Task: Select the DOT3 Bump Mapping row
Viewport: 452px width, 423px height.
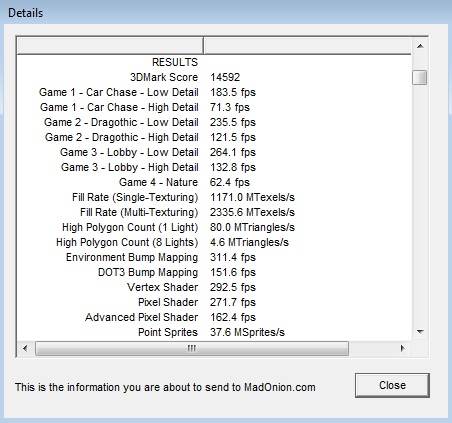Action: tap(214, 272)
